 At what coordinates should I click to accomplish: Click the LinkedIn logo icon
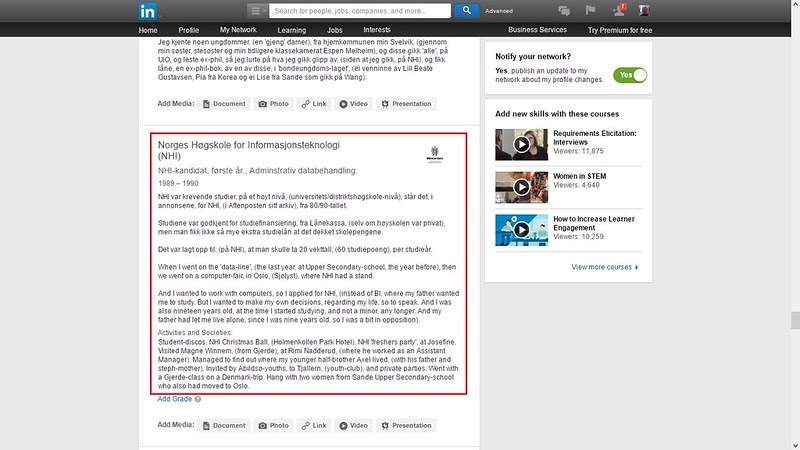coord(147,11)
